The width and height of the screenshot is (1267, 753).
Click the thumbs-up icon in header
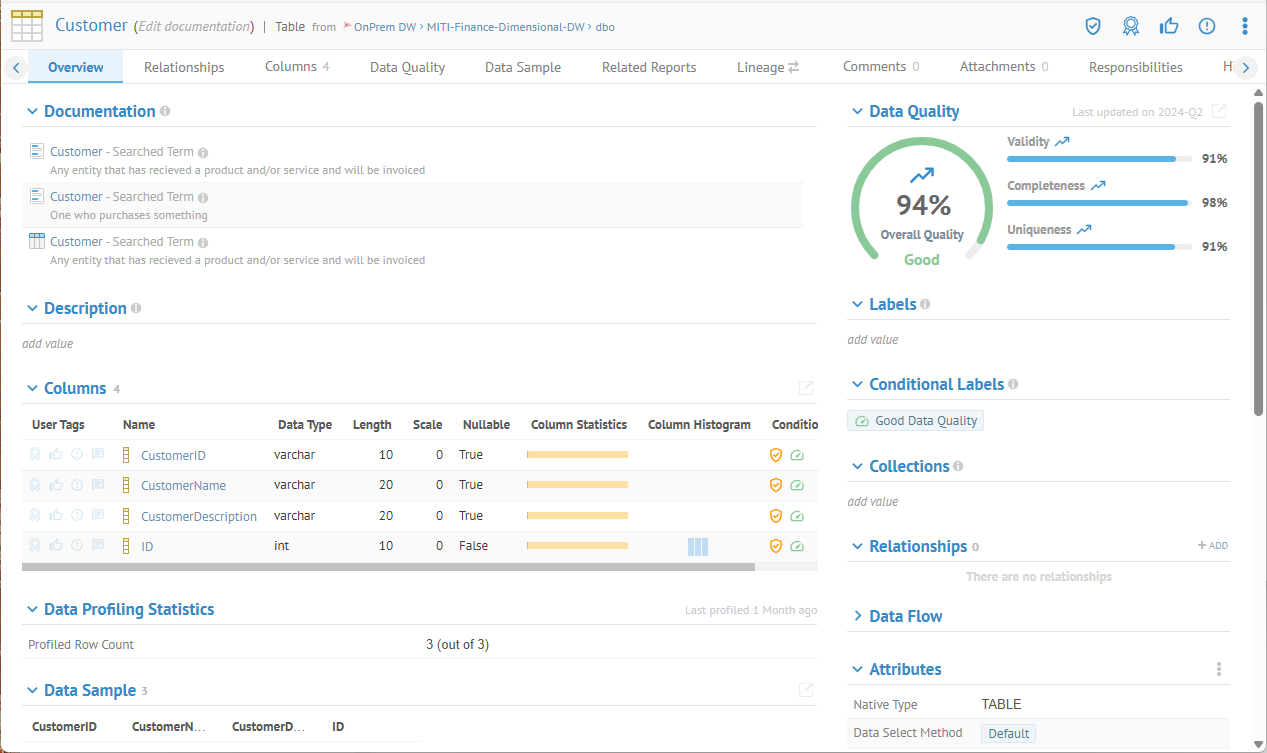pos(1169,26)
